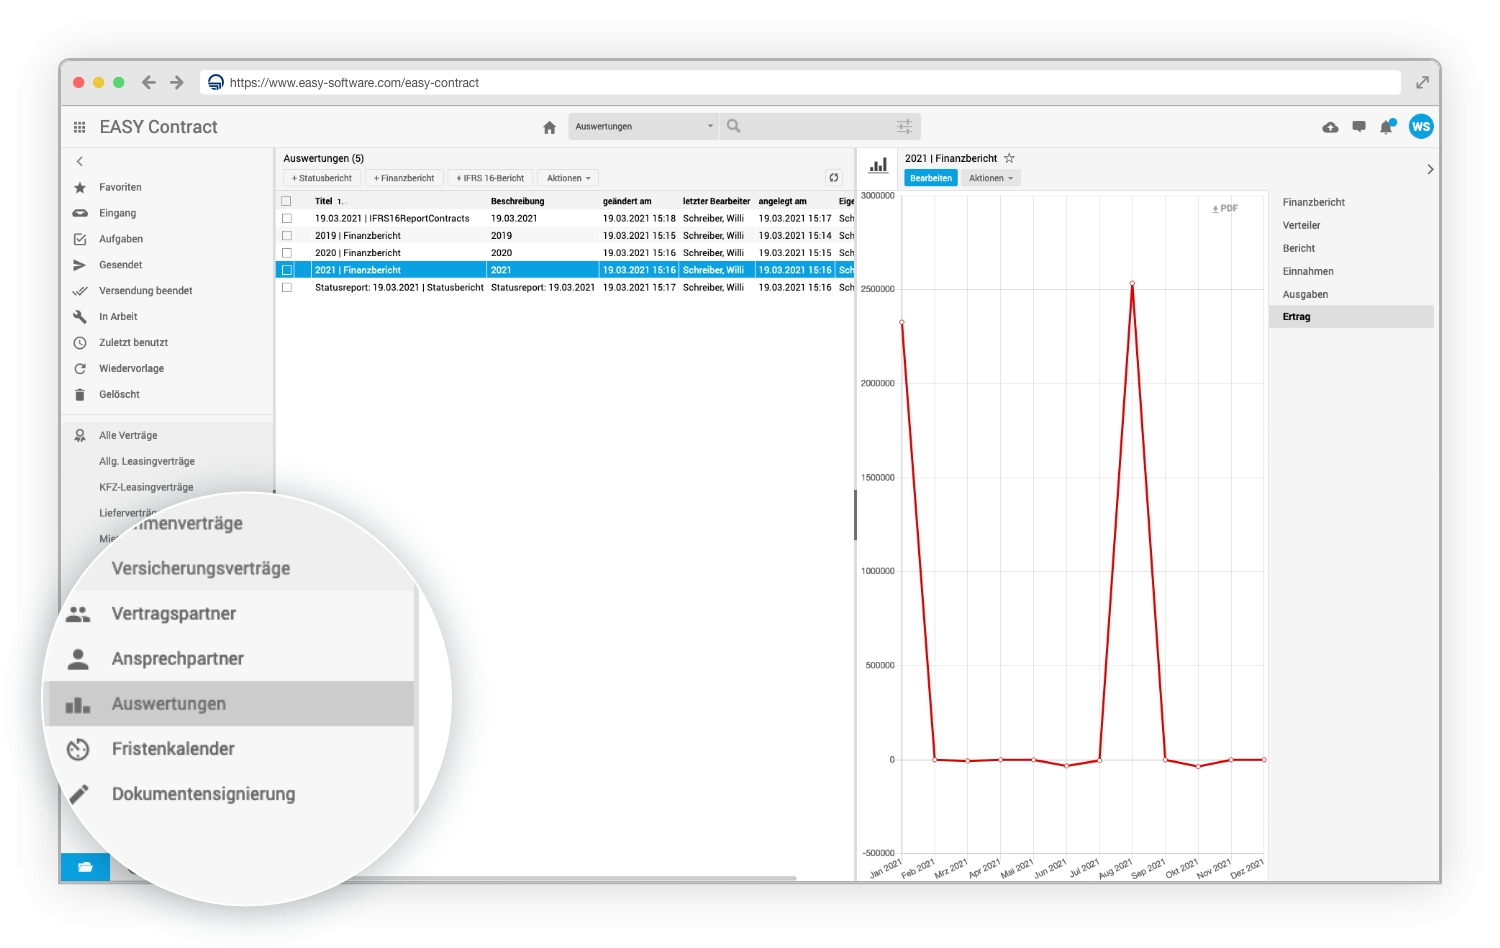Click the + Finanzbericht button

(404, 178)
